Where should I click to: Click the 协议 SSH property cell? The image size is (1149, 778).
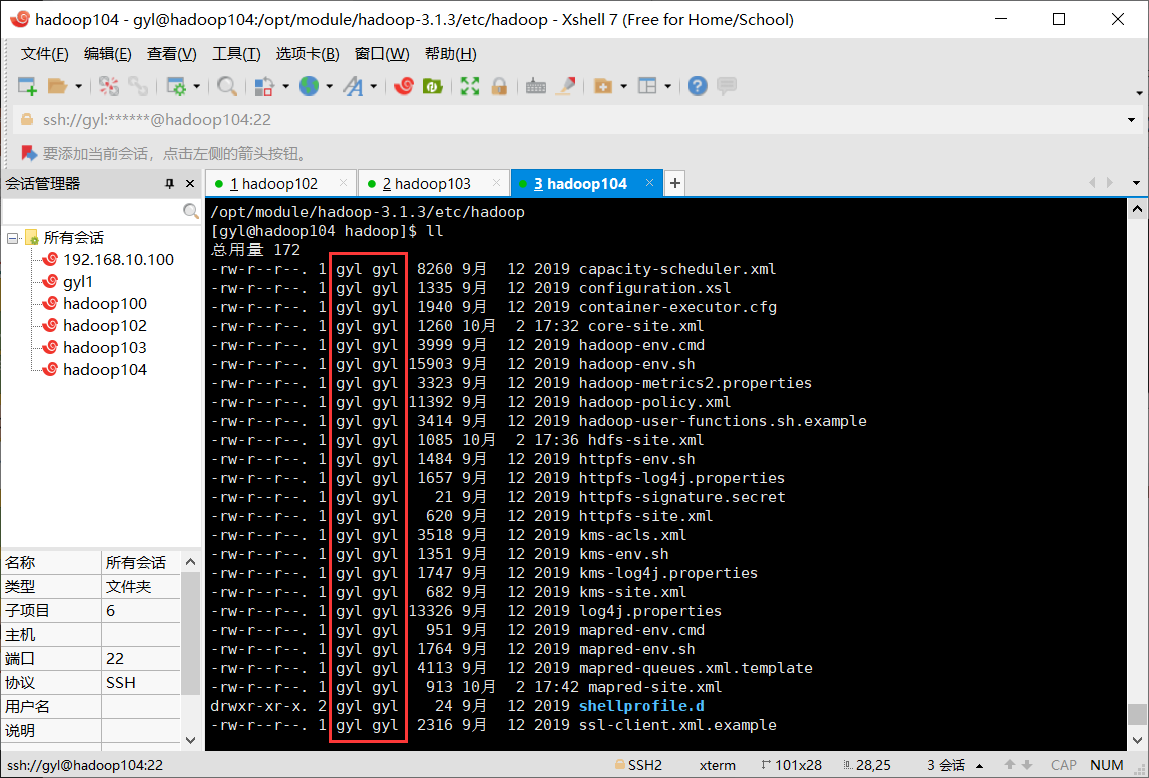pyautogui.click(x=141, y=683)
